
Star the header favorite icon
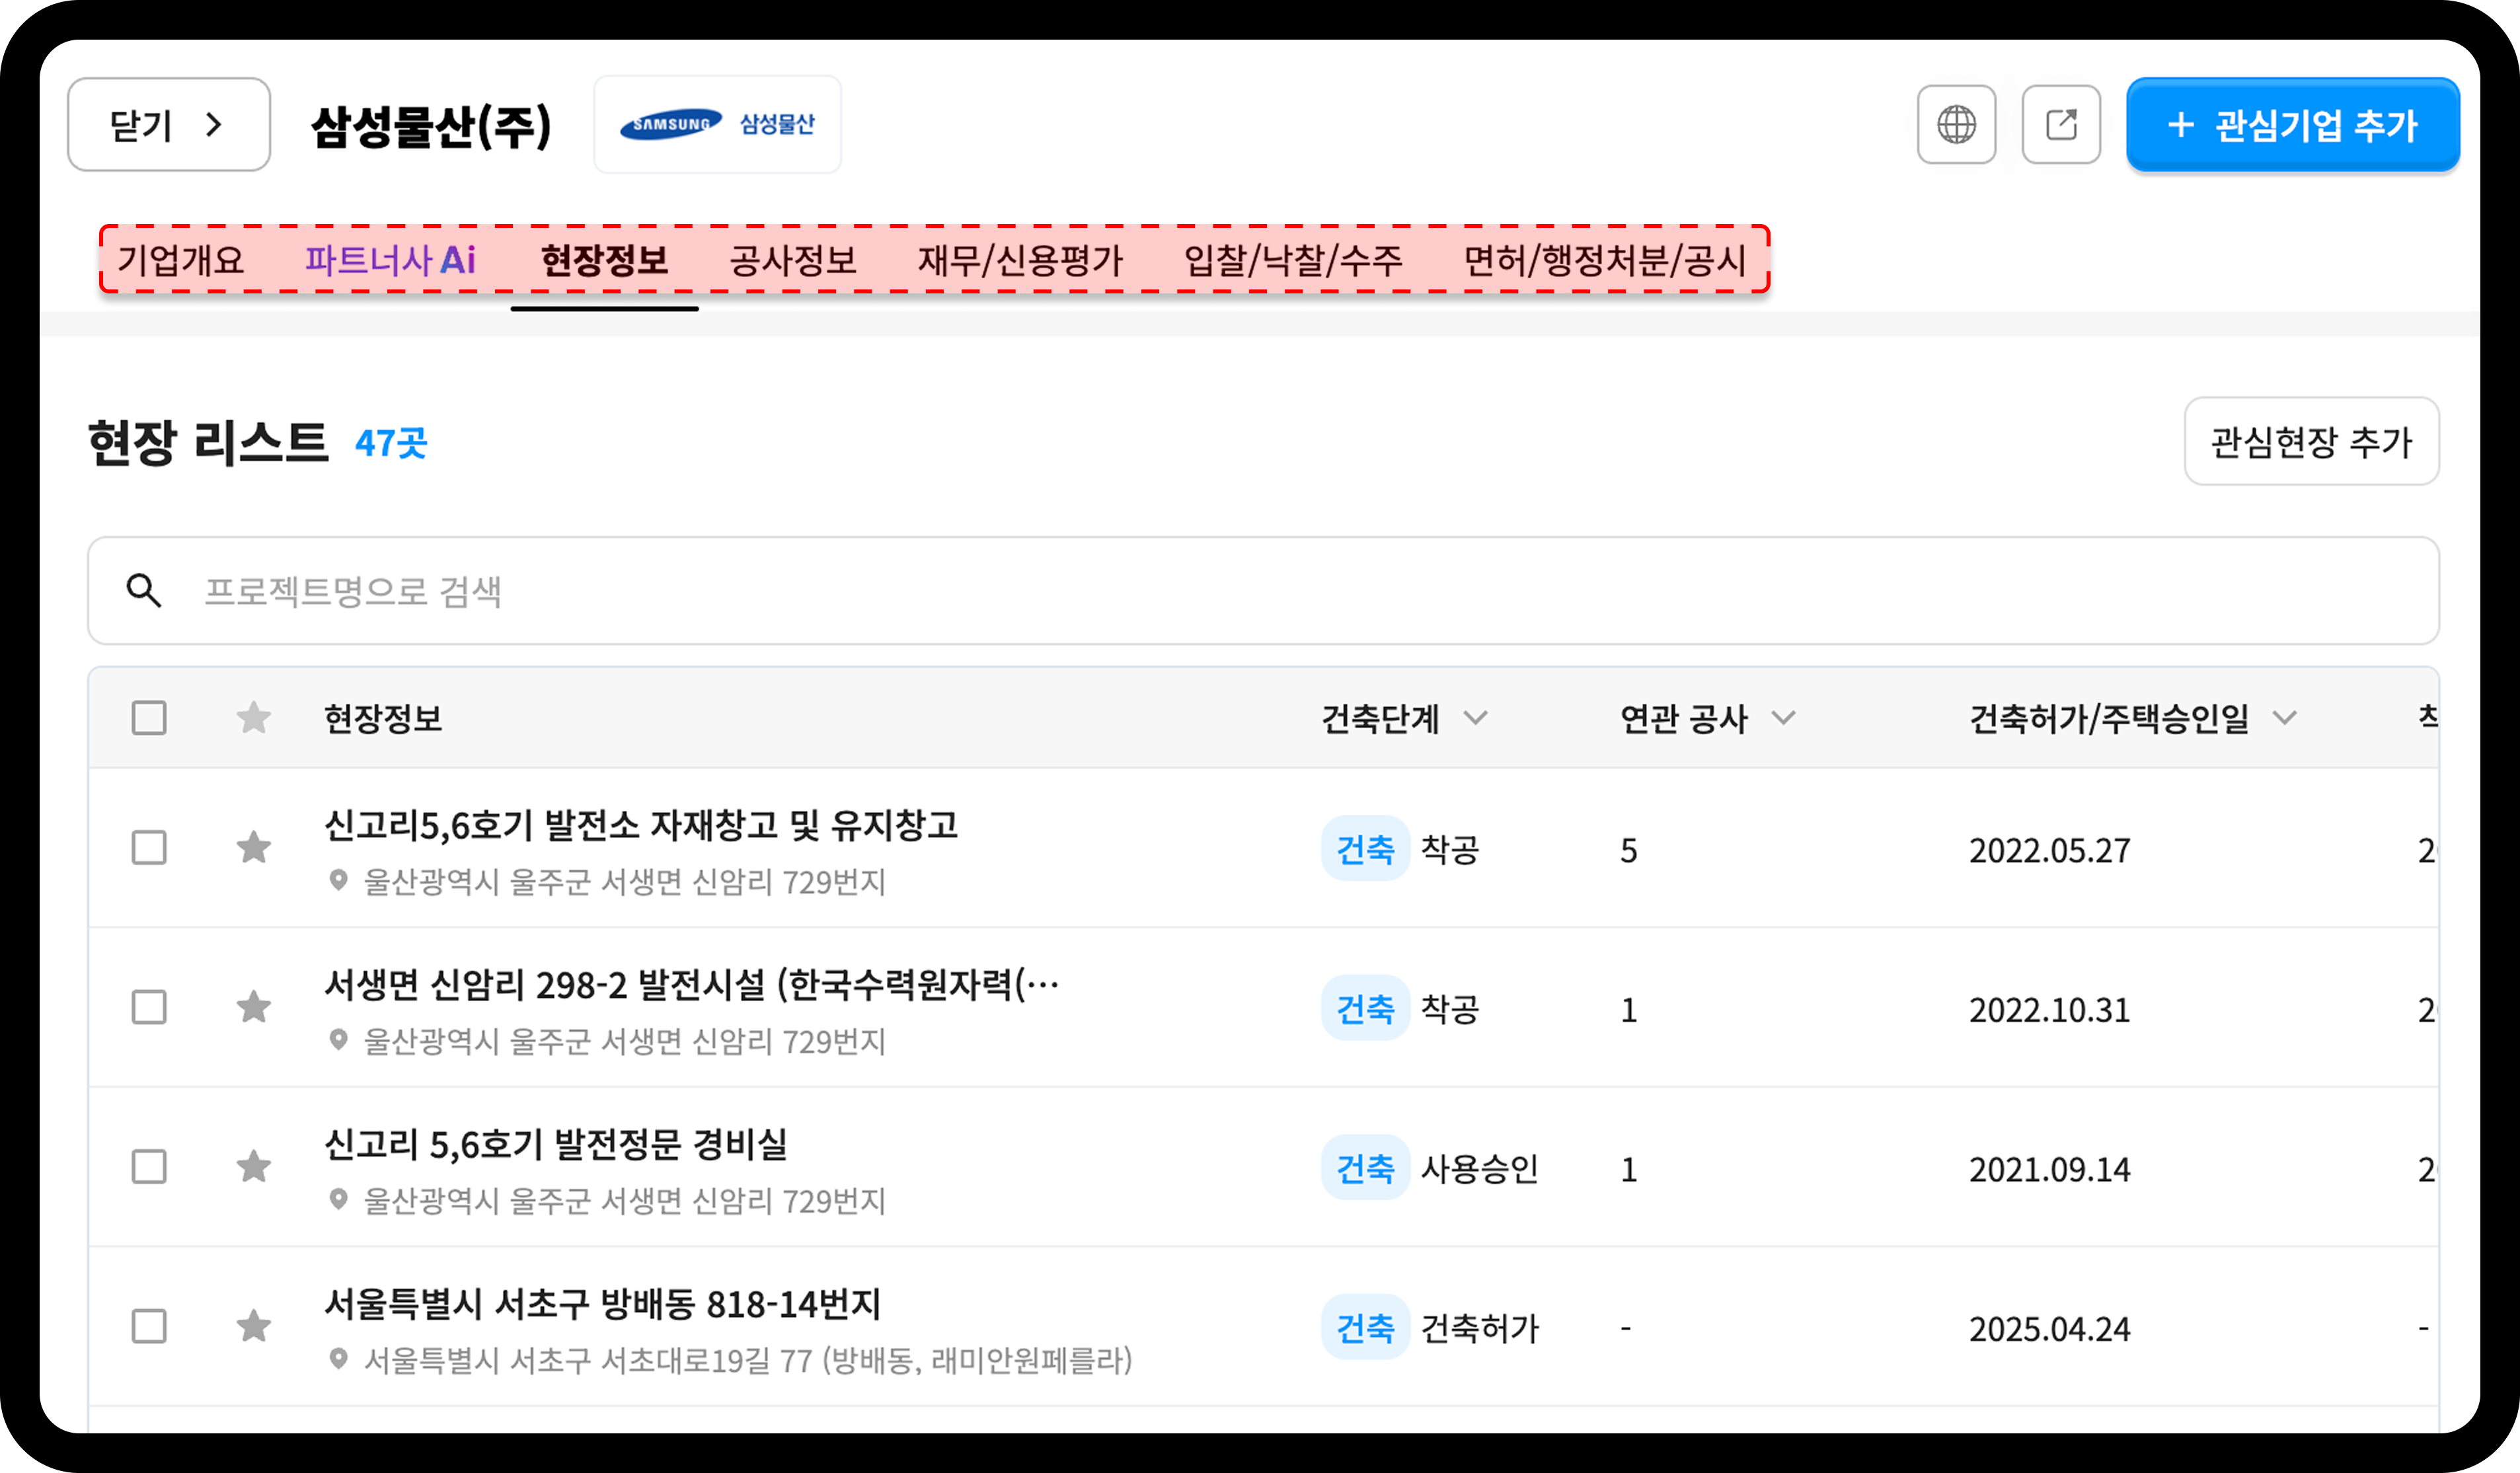(254, 718)
